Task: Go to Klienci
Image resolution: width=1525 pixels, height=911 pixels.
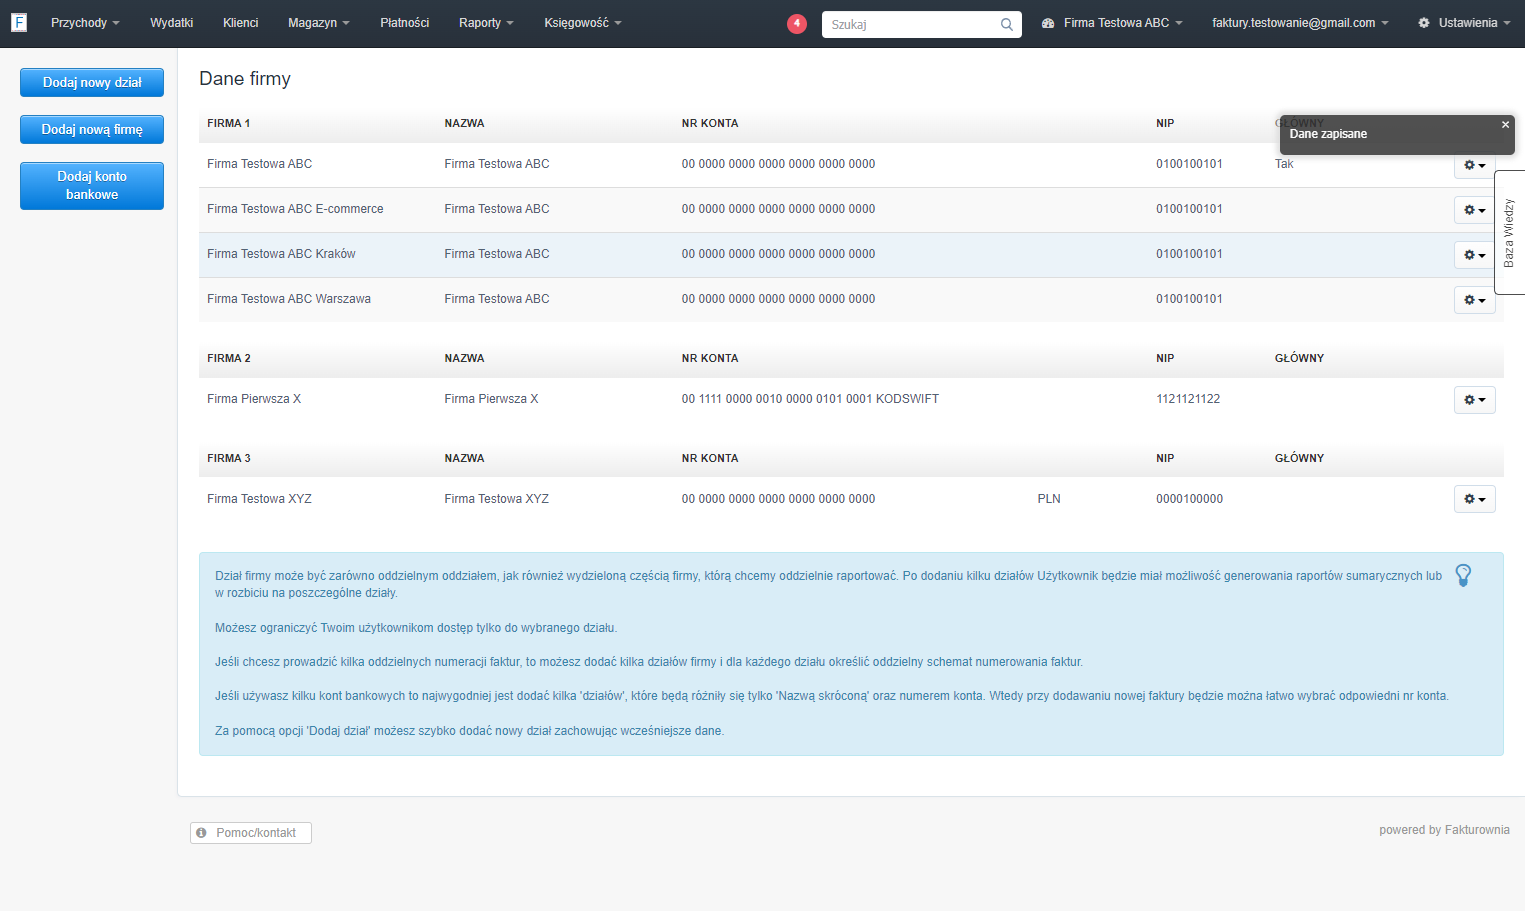Action: point(240,23)
